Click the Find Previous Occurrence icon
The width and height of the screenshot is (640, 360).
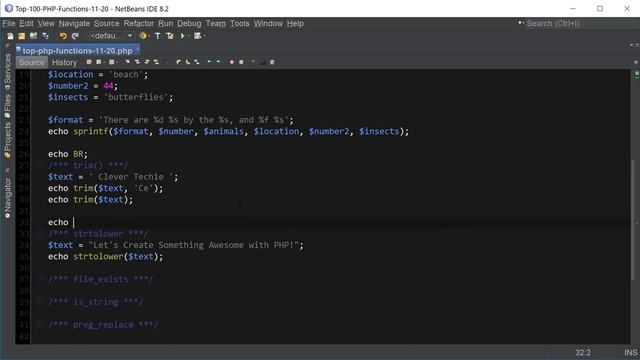137,62
